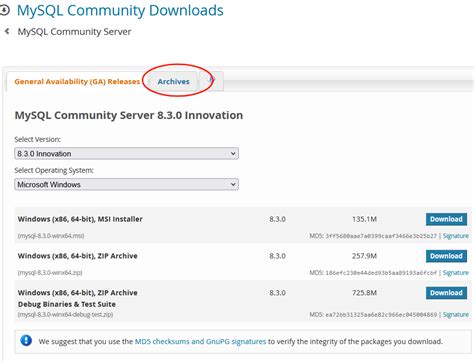Open Signature link for the 257.9M ZIP Archive
This screenshot has width=474, height=362.
pos(455,273)
